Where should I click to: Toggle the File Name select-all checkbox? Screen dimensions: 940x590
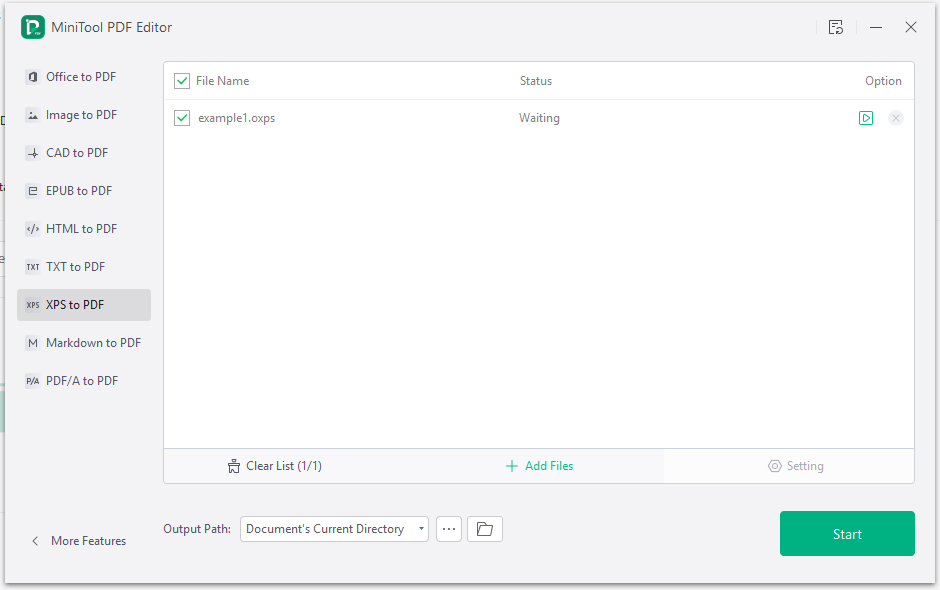pos(182,81)
